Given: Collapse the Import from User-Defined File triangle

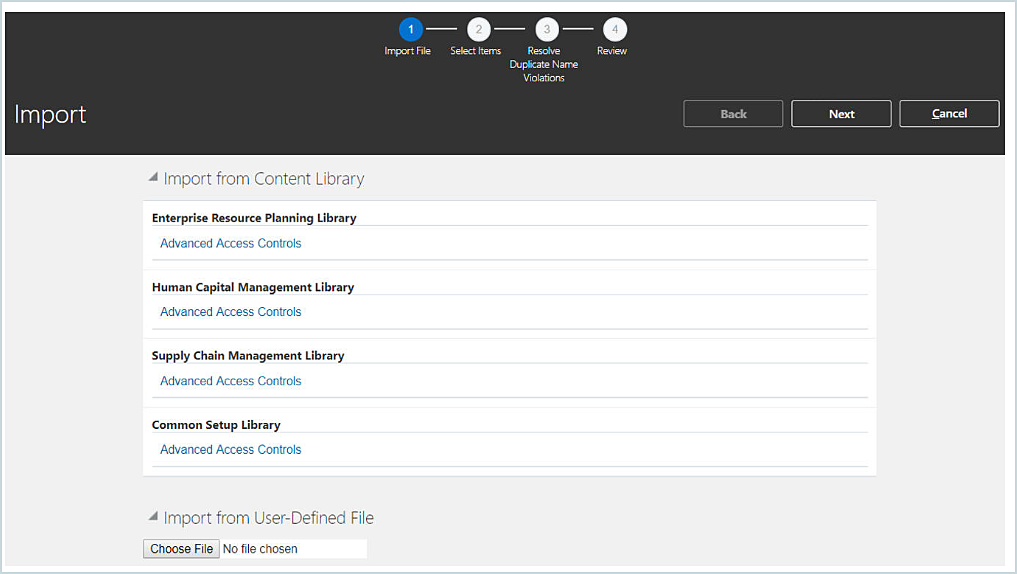Looking at the screenshot, I should [x=153, y=517].
